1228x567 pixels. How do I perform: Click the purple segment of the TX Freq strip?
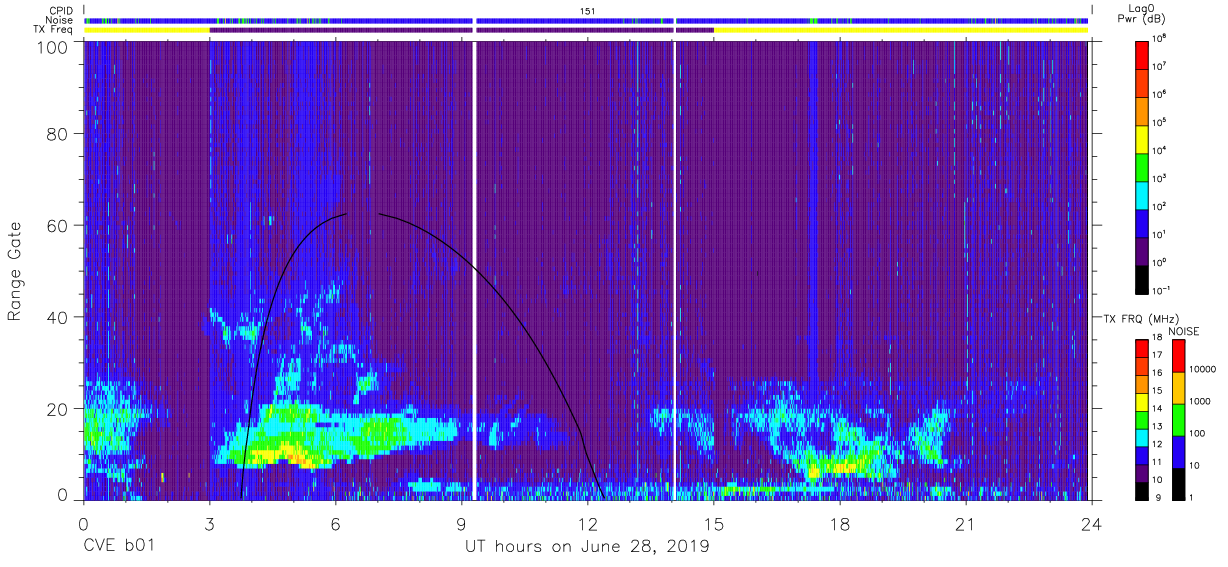pos(461,30)
